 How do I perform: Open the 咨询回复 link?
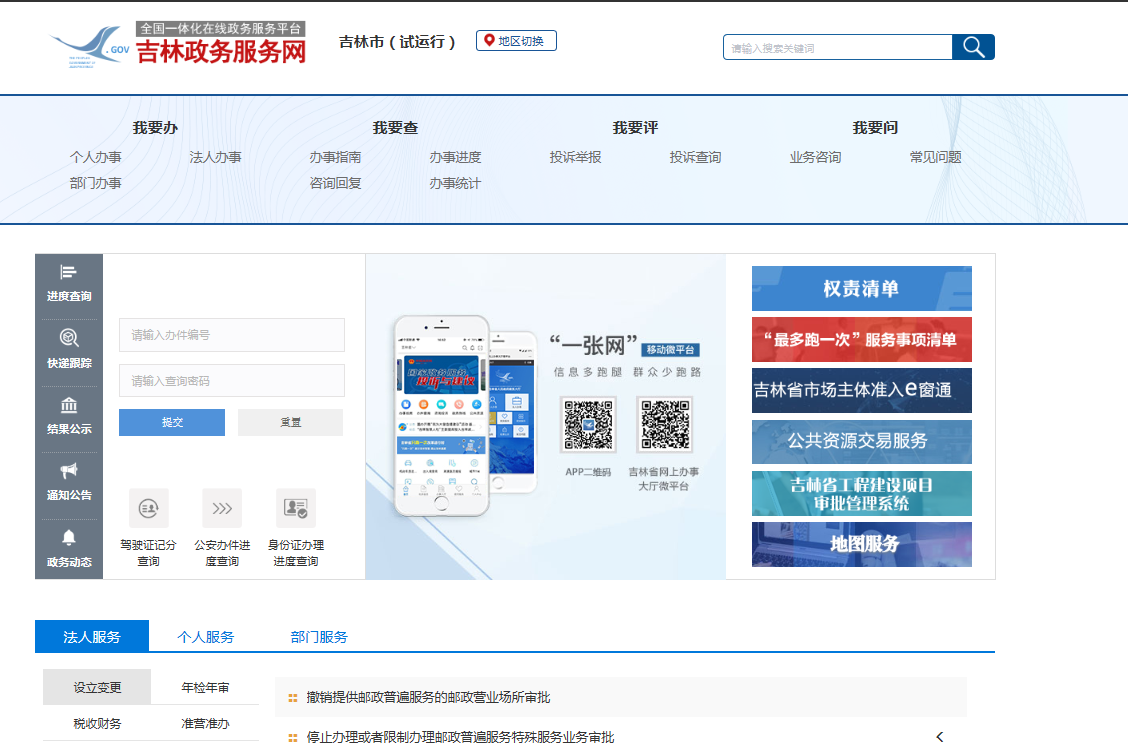(335, 183)
